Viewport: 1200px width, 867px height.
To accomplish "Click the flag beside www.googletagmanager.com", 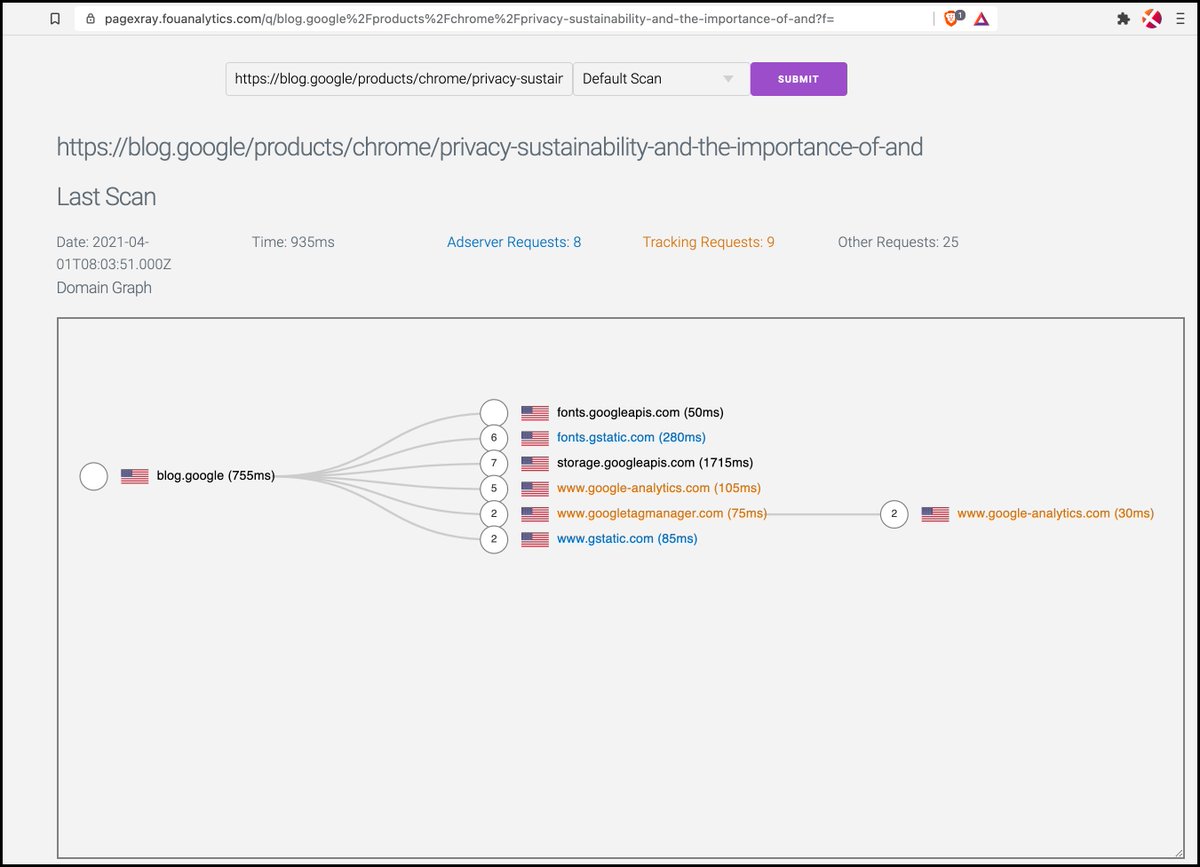I will (535, 514).
